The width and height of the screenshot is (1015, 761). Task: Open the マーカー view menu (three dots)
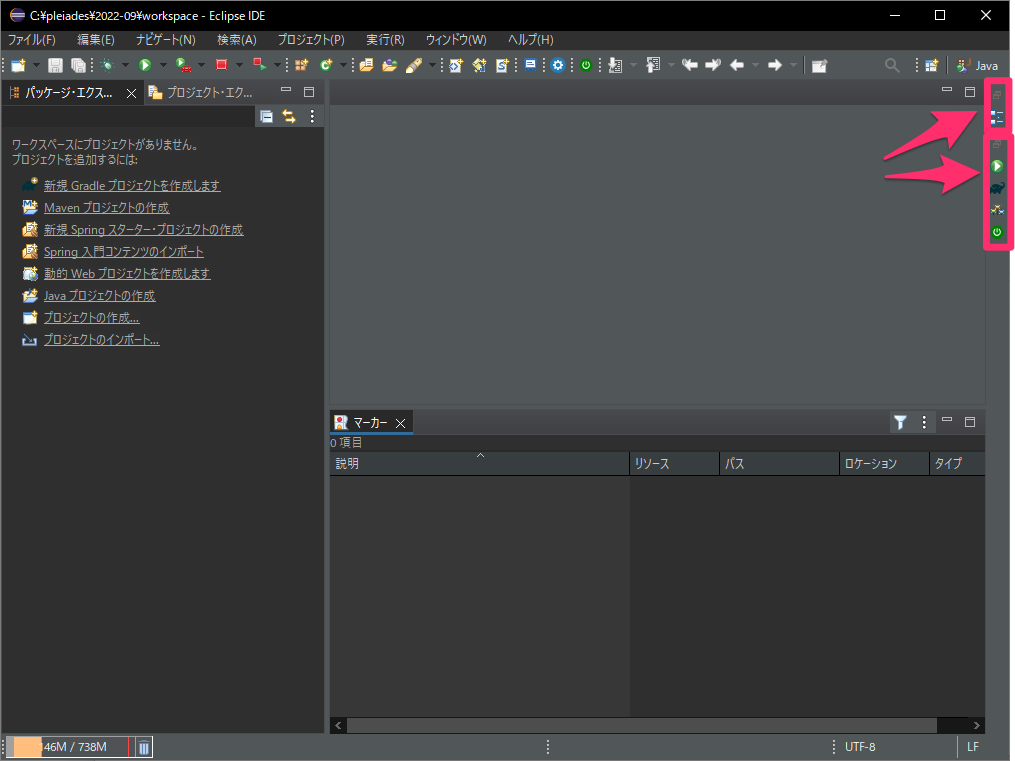(924, 423)
